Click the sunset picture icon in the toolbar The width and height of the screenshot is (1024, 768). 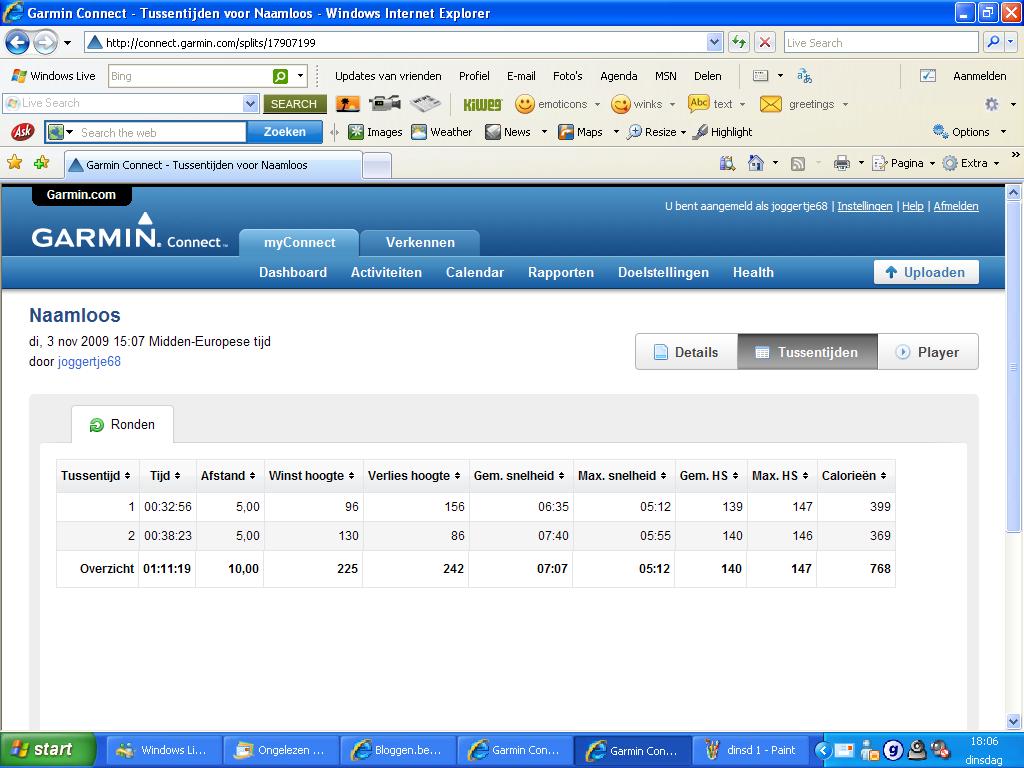(347, 103)
